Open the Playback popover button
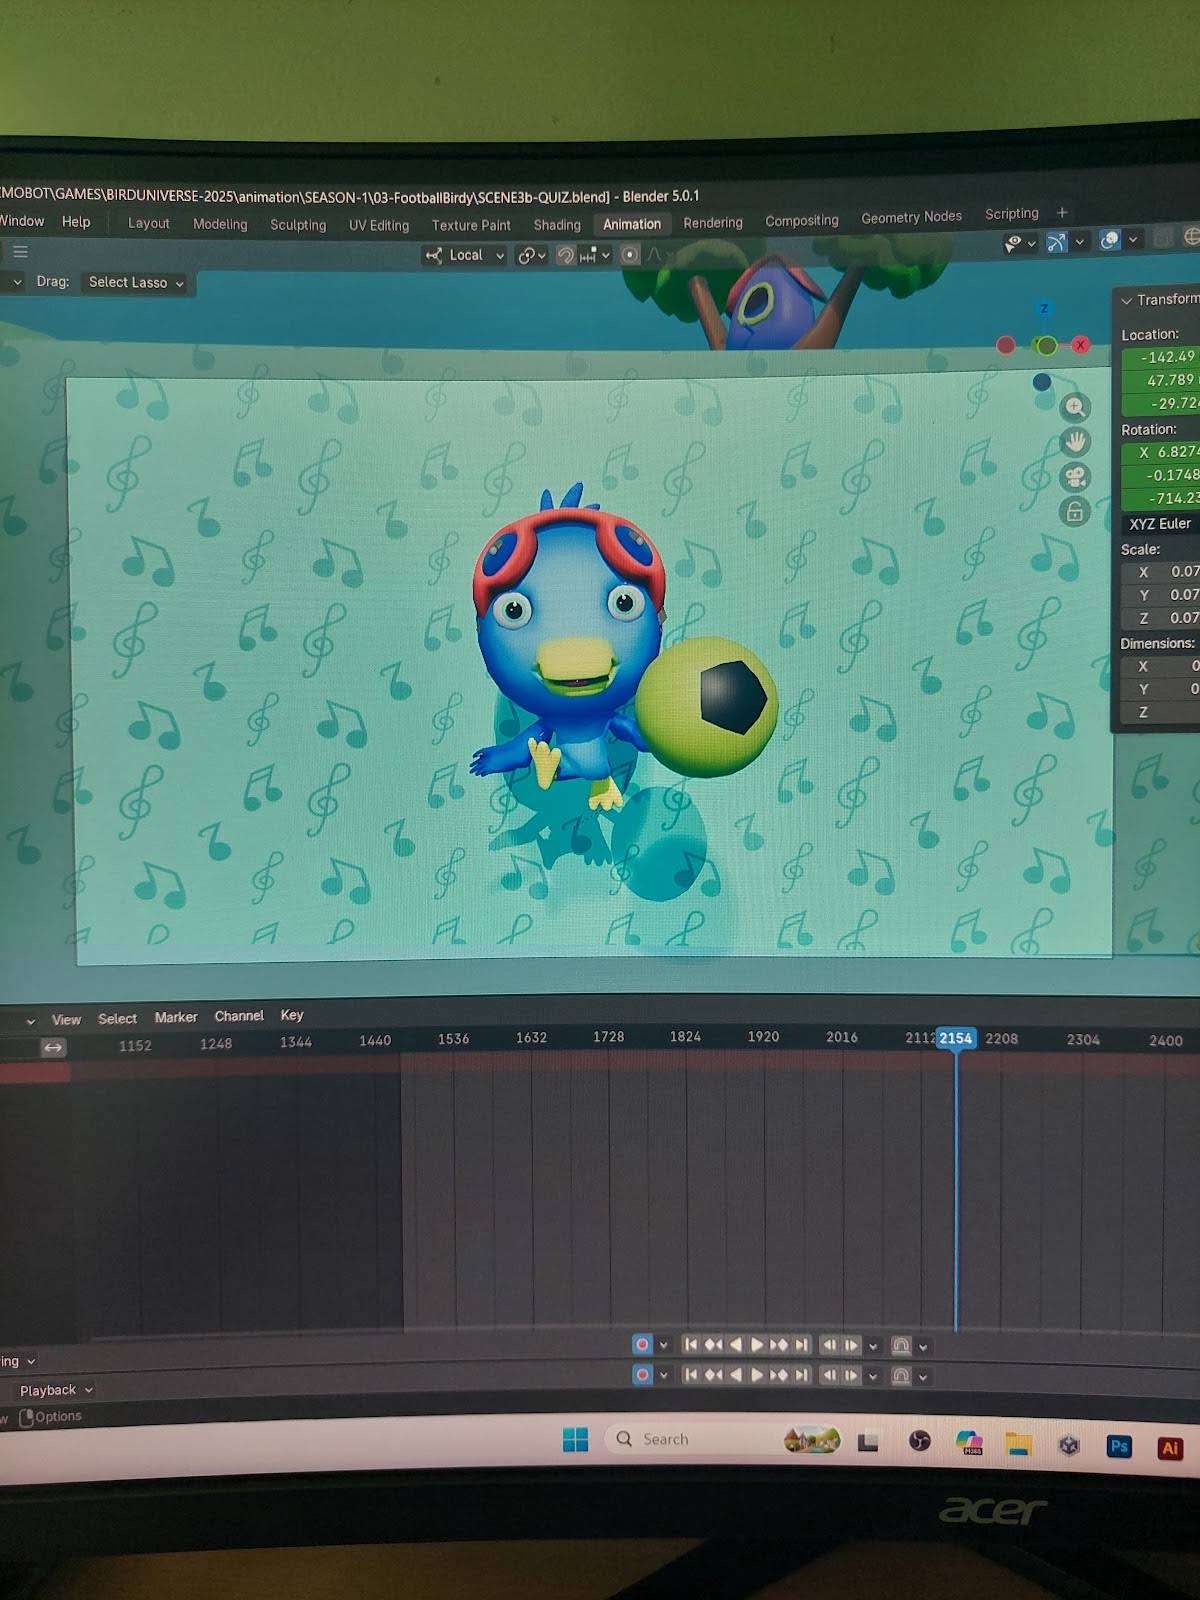 [55, 1390]
